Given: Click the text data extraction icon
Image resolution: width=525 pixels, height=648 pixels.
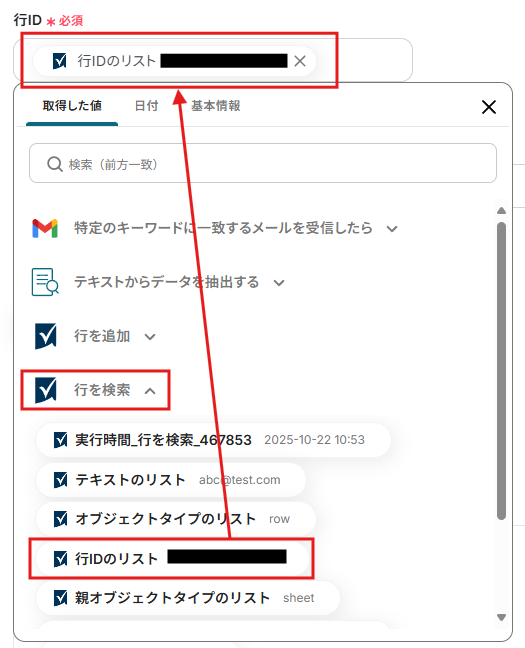Looking at the screenshot, I should pyautogui.click(x=45, y=282).
